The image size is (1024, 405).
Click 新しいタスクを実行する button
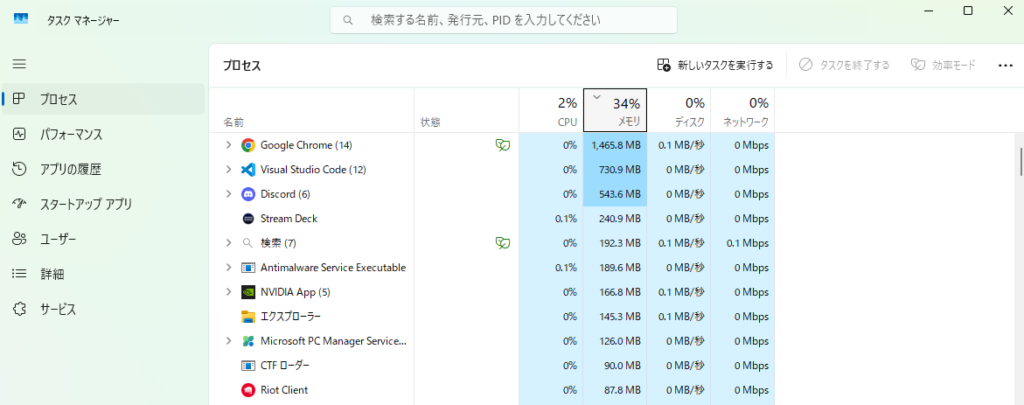coord(715,65)
